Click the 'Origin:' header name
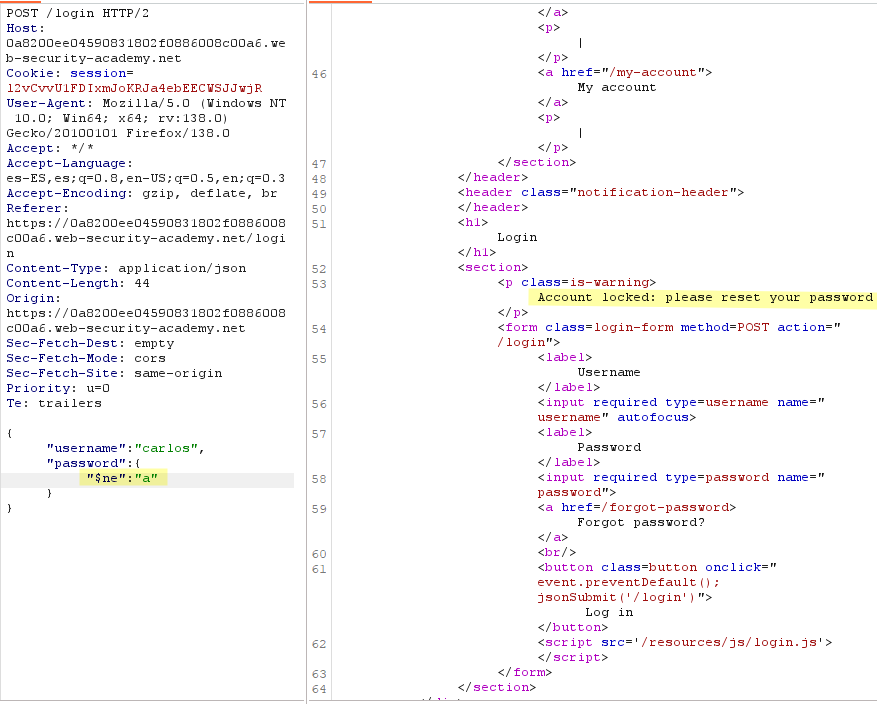The height and width of the screenshot is (704, 877). click(x=34, y=298)
